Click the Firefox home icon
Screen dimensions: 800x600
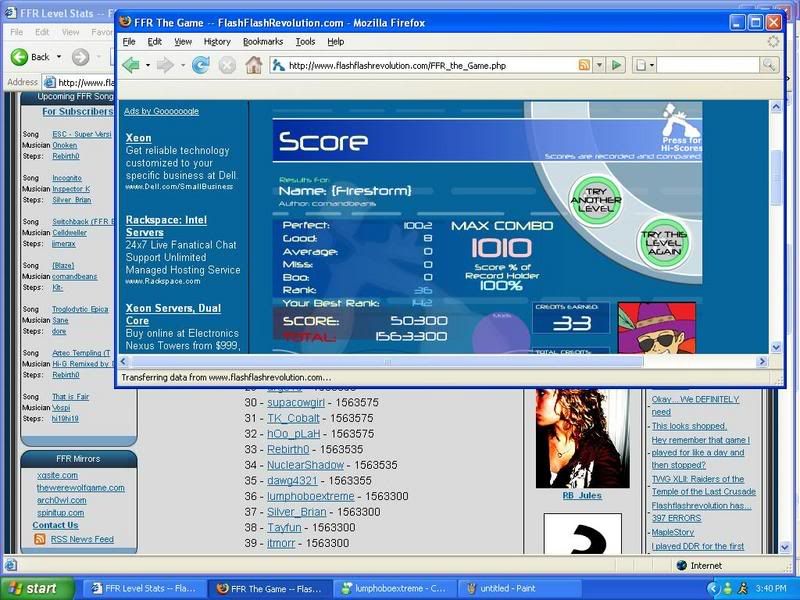[x=254, y=65]
